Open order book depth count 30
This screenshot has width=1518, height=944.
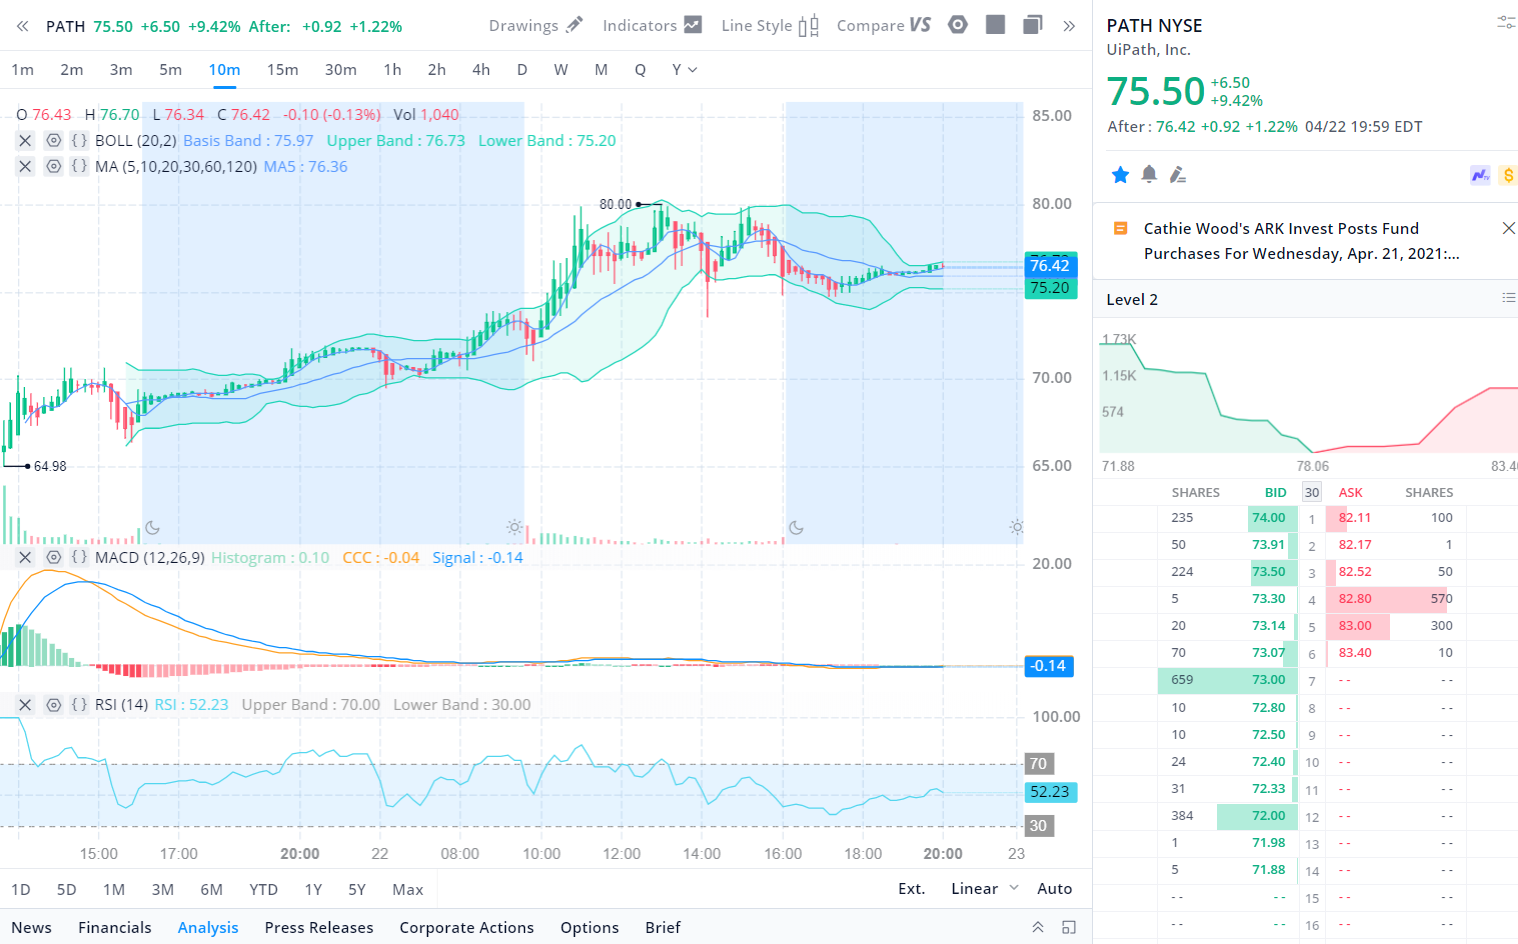tap(1312, 492)
